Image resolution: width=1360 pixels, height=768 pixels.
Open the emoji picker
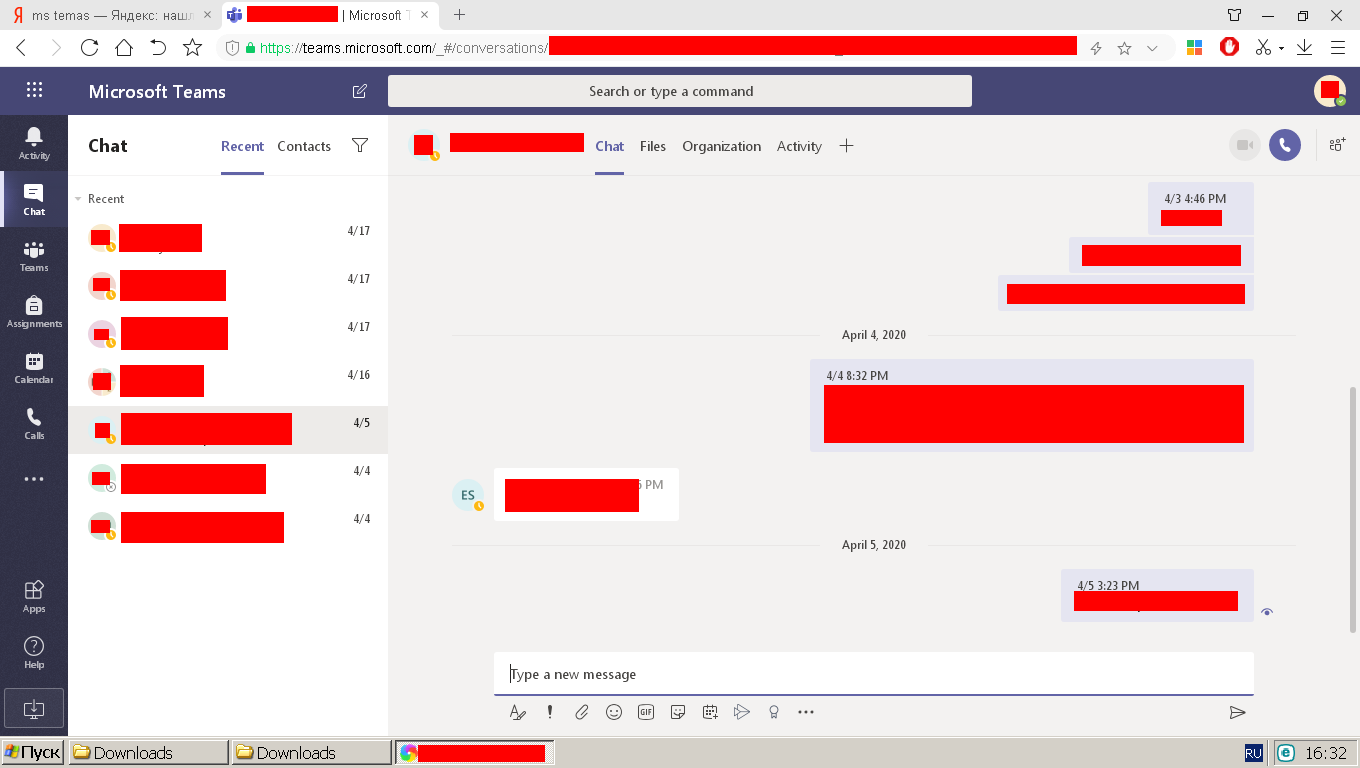(x=614, y=712)
